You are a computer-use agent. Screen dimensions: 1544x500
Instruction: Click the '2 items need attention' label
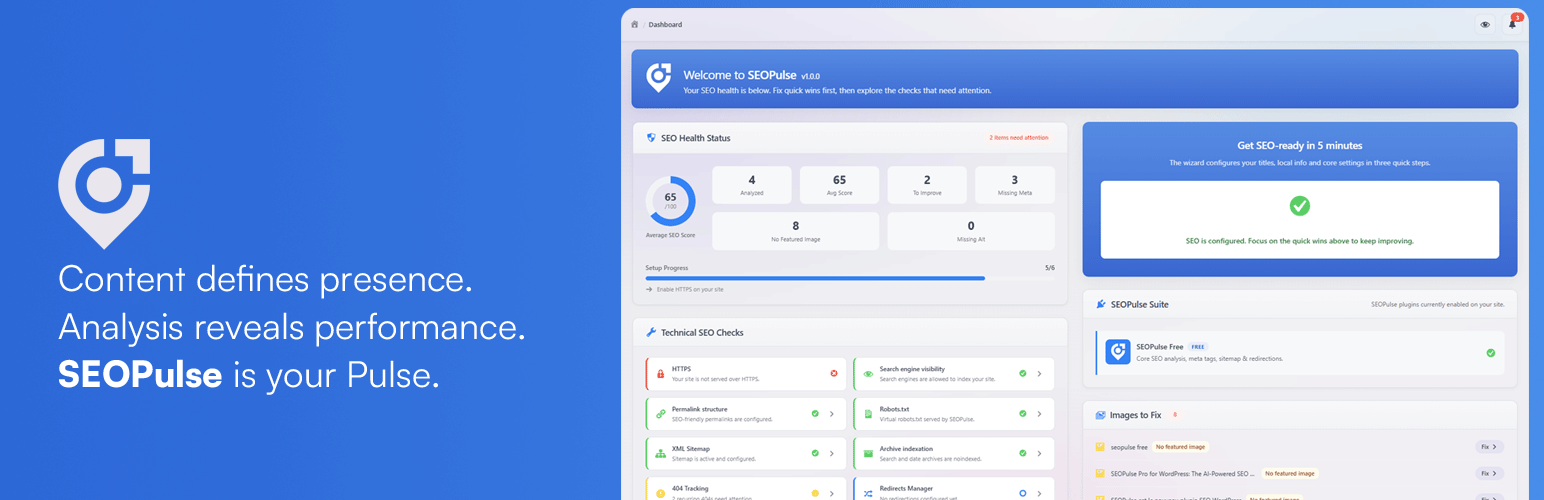click(1019, 138)
